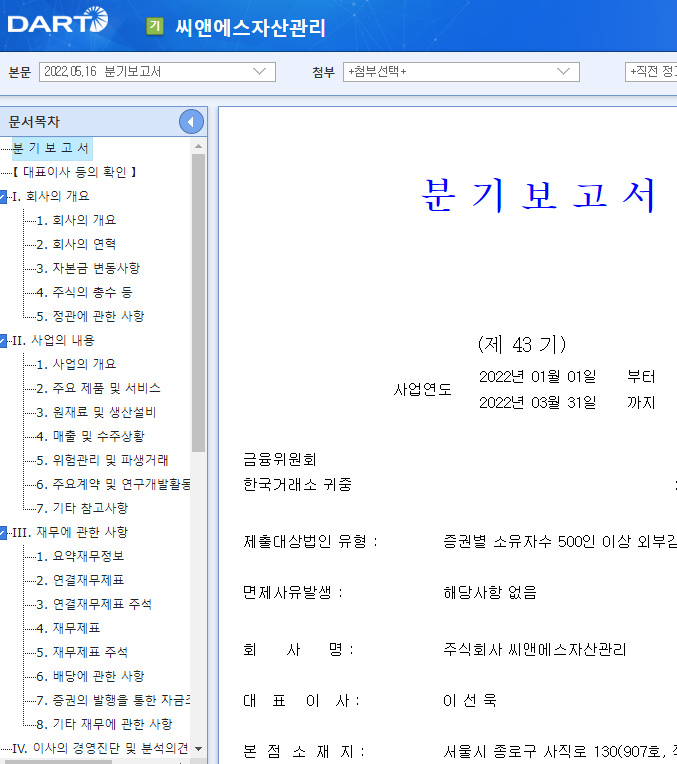Open 2. 연결재무제표 subsection

[80, 580]
